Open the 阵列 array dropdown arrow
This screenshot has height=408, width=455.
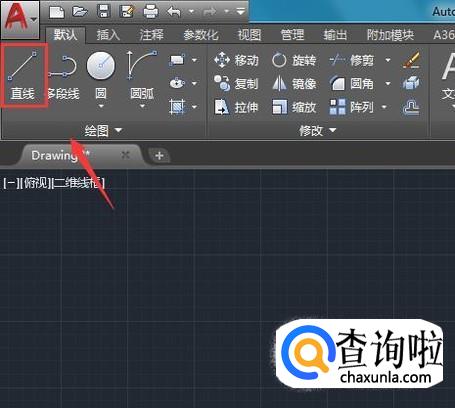(x=384, y=107)
